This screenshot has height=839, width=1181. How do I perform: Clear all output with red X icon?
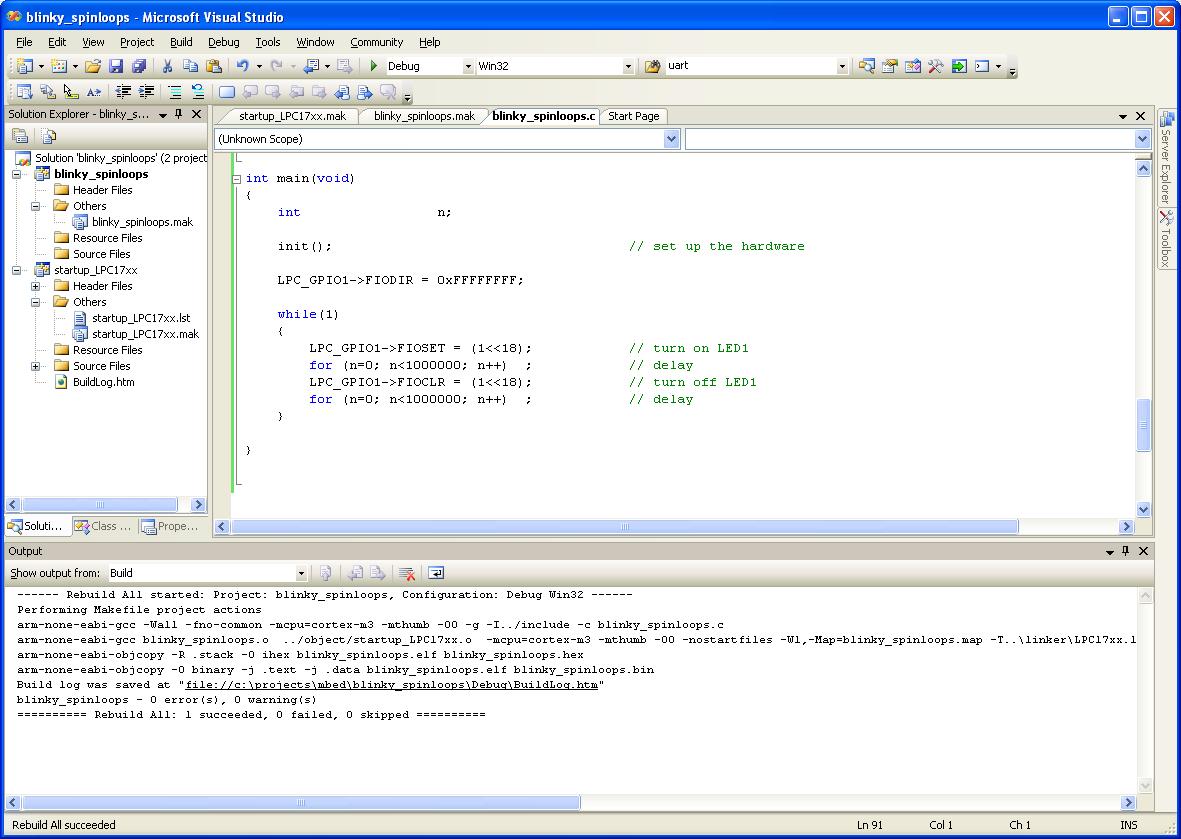tap(407, 573)
